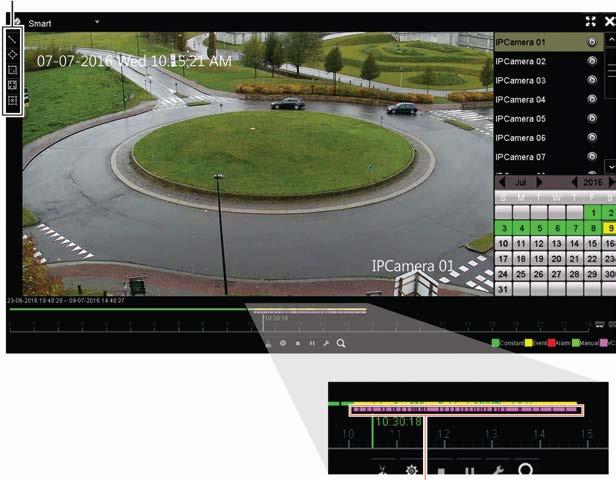
Task: Select the quadrilateral intrusion area tool
Action: 13,54
